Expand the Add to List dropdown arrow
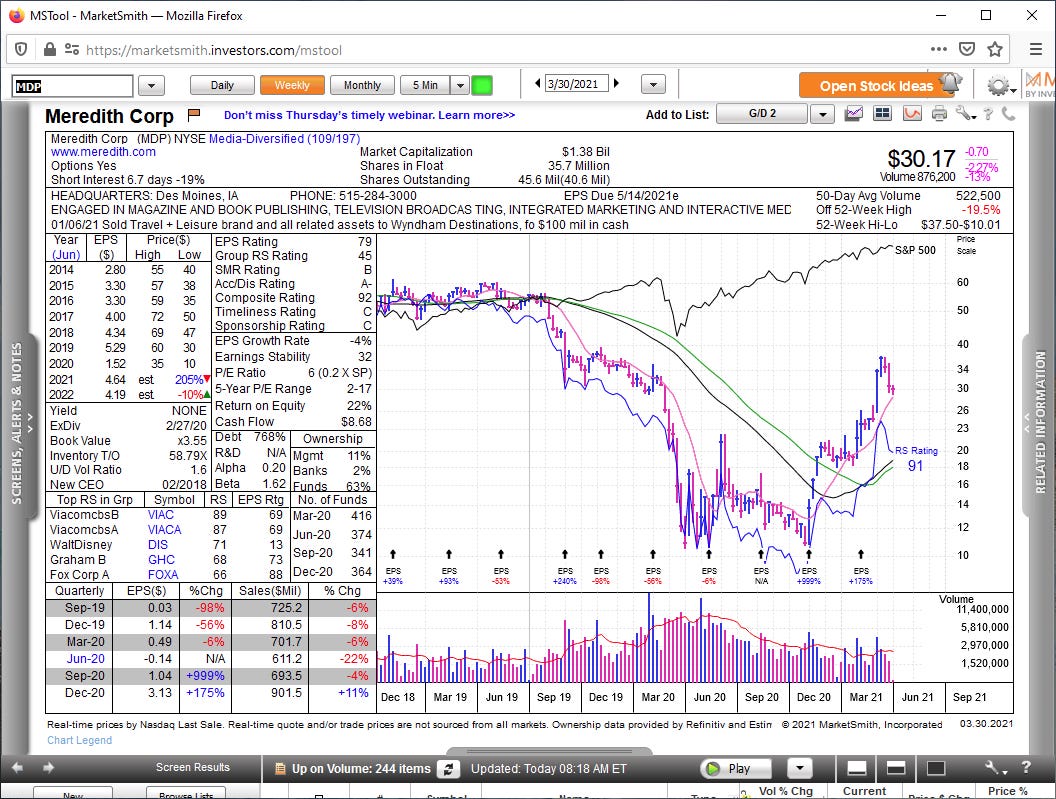 point(822,114)
